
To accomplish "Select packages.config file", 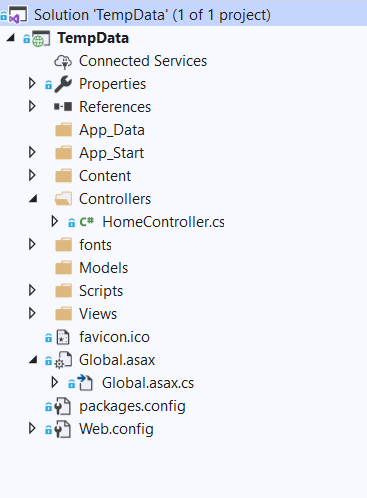I will pyautogui.click(x=132, y=406).
